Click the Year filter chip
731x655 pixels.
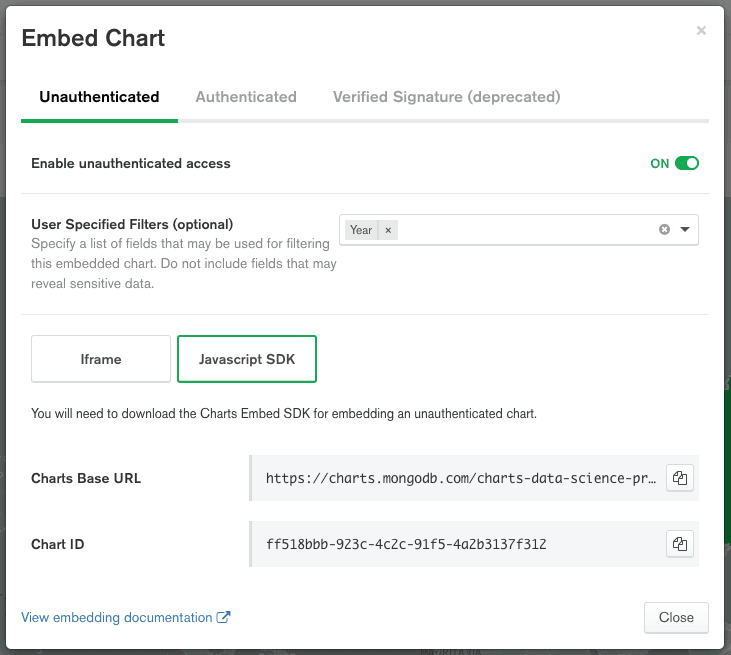pos(361,230)
